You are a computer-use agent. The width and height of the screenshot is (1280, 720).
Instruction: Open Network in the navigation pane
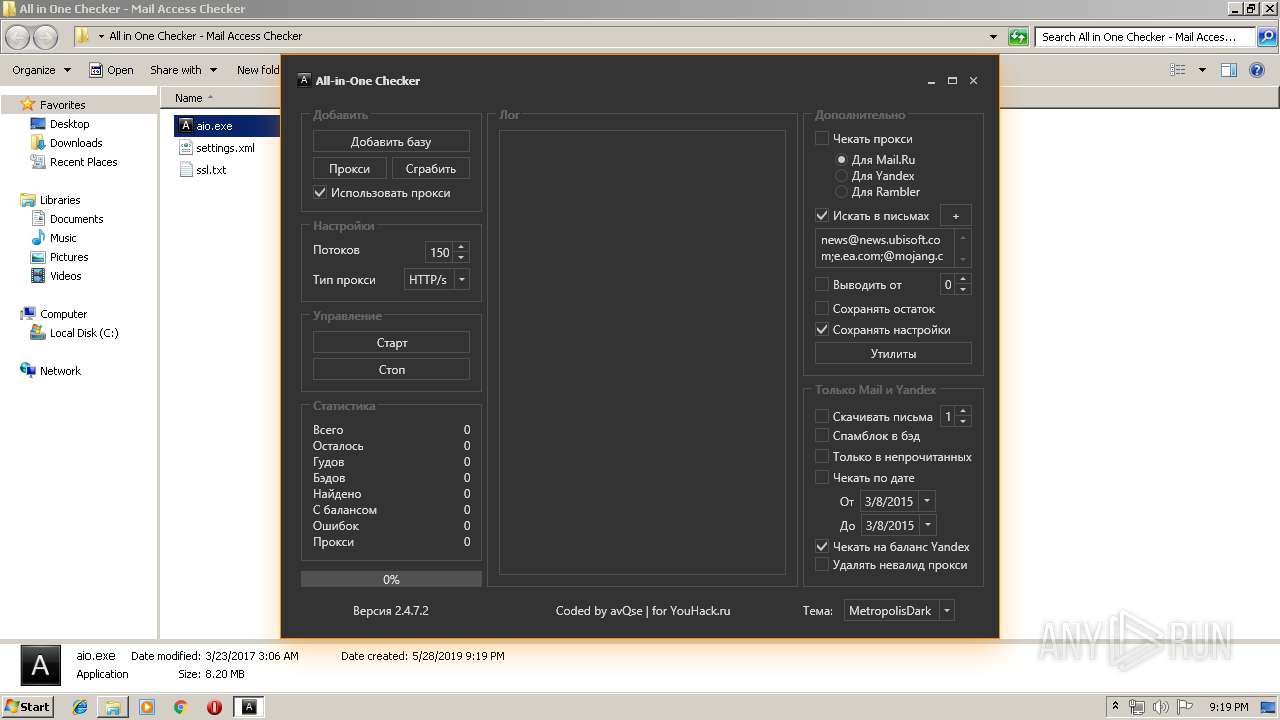click(x=60, y=371)
